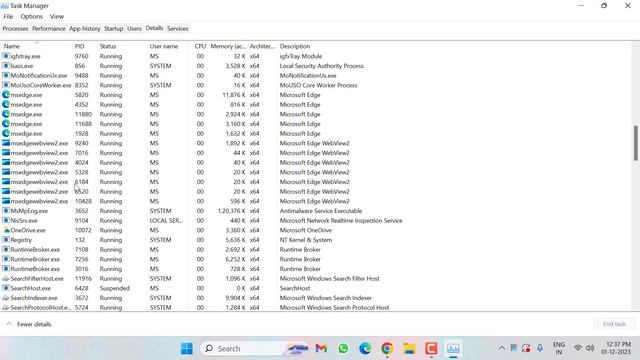
Task: Click the lsass.exe process icon
Action: click(x=6, y=66)
